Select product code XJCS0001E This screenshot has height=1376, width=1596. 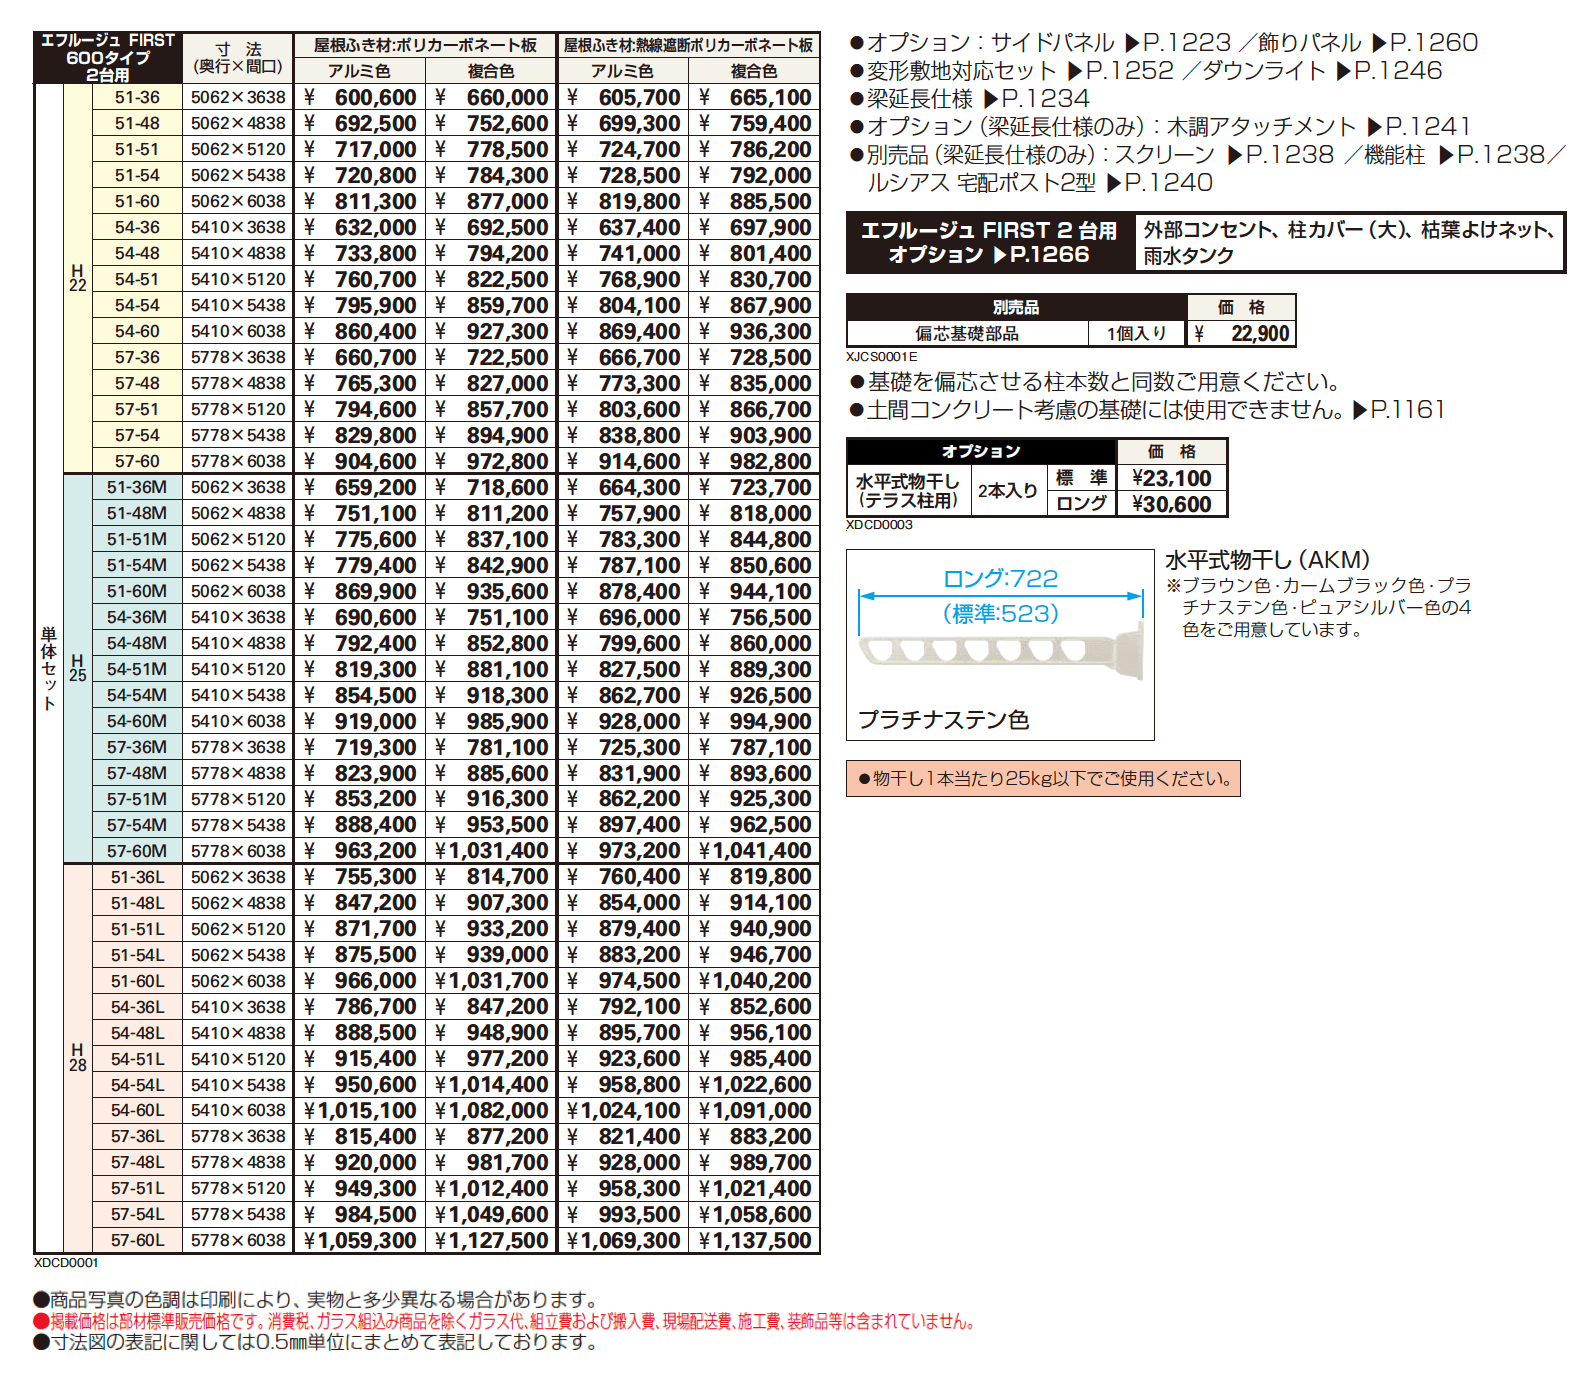[881, 356]
